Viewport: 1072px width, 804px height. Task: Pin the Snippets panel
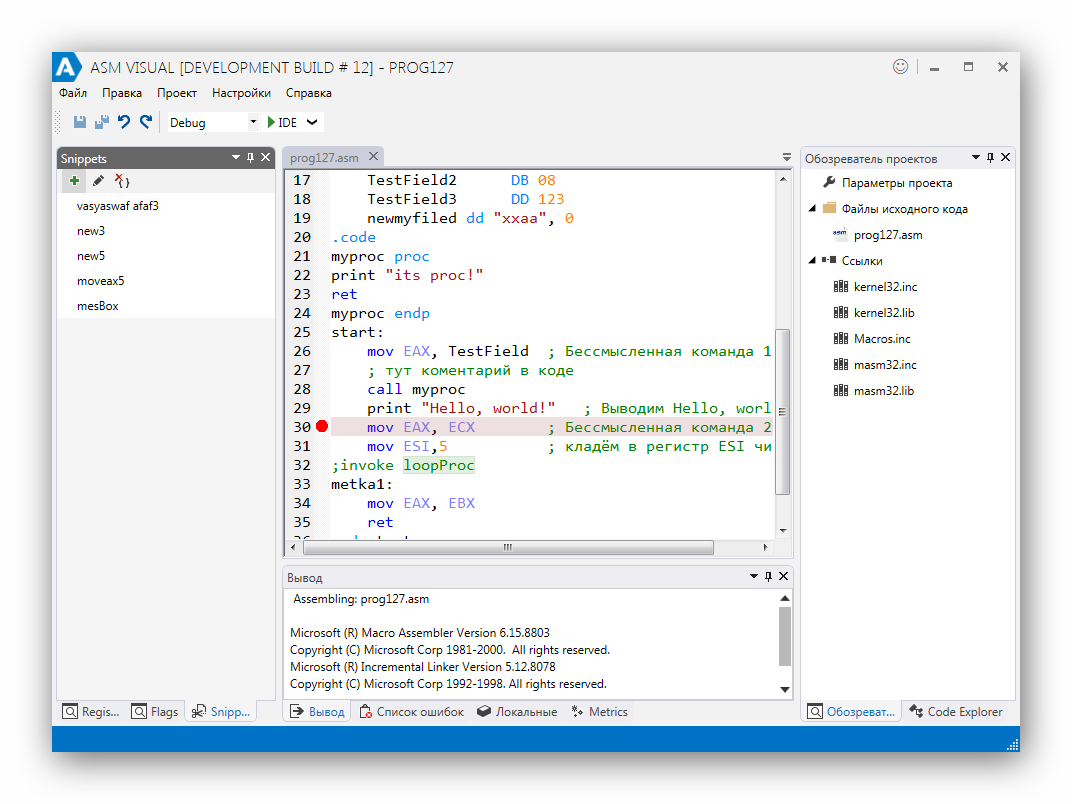[251, 158]
